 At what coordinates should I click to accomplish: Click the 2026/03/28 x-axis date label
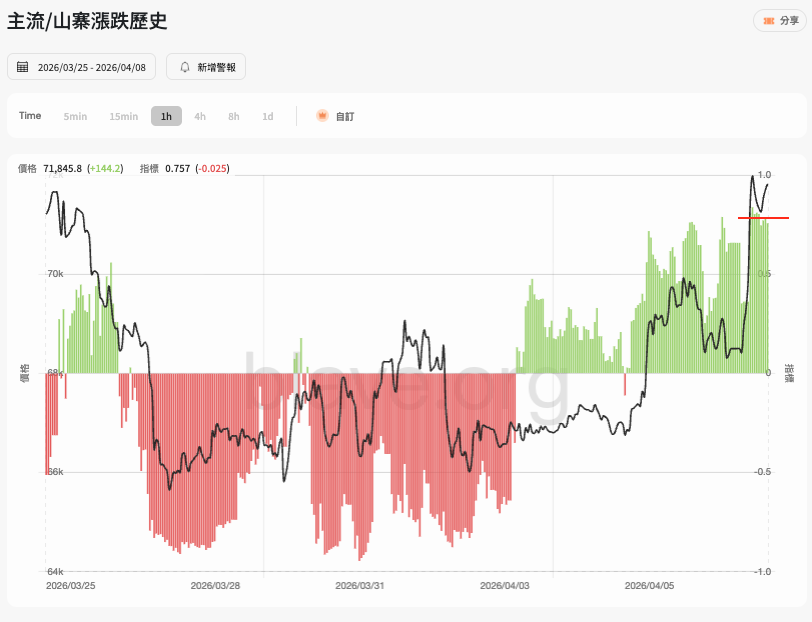click(x=215, y=586)
